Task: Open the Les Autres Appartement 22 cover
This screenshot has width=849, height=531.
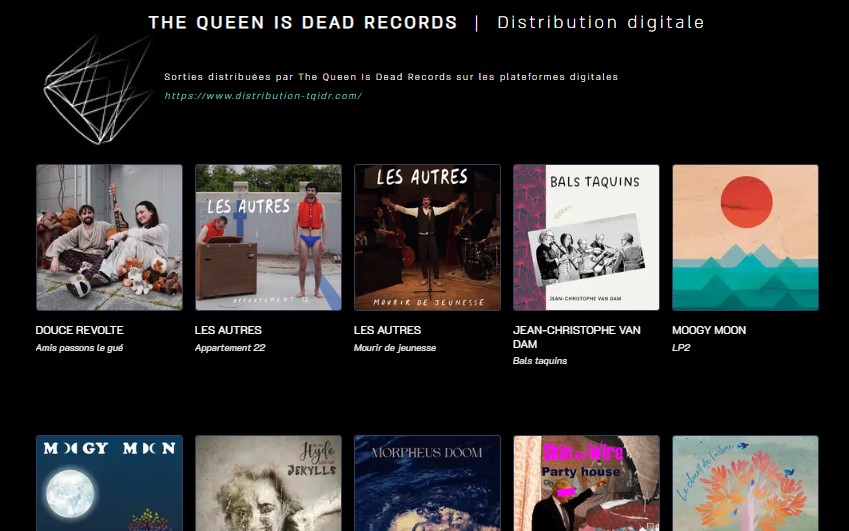Action: tap(269, 238)
